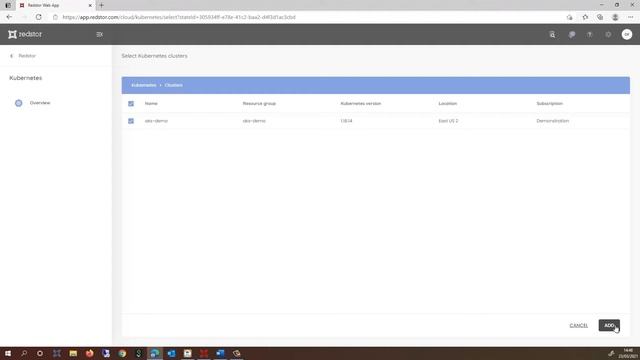Click the Edge browser taskbar icon
Screen dimensions: 640x360
155,353
